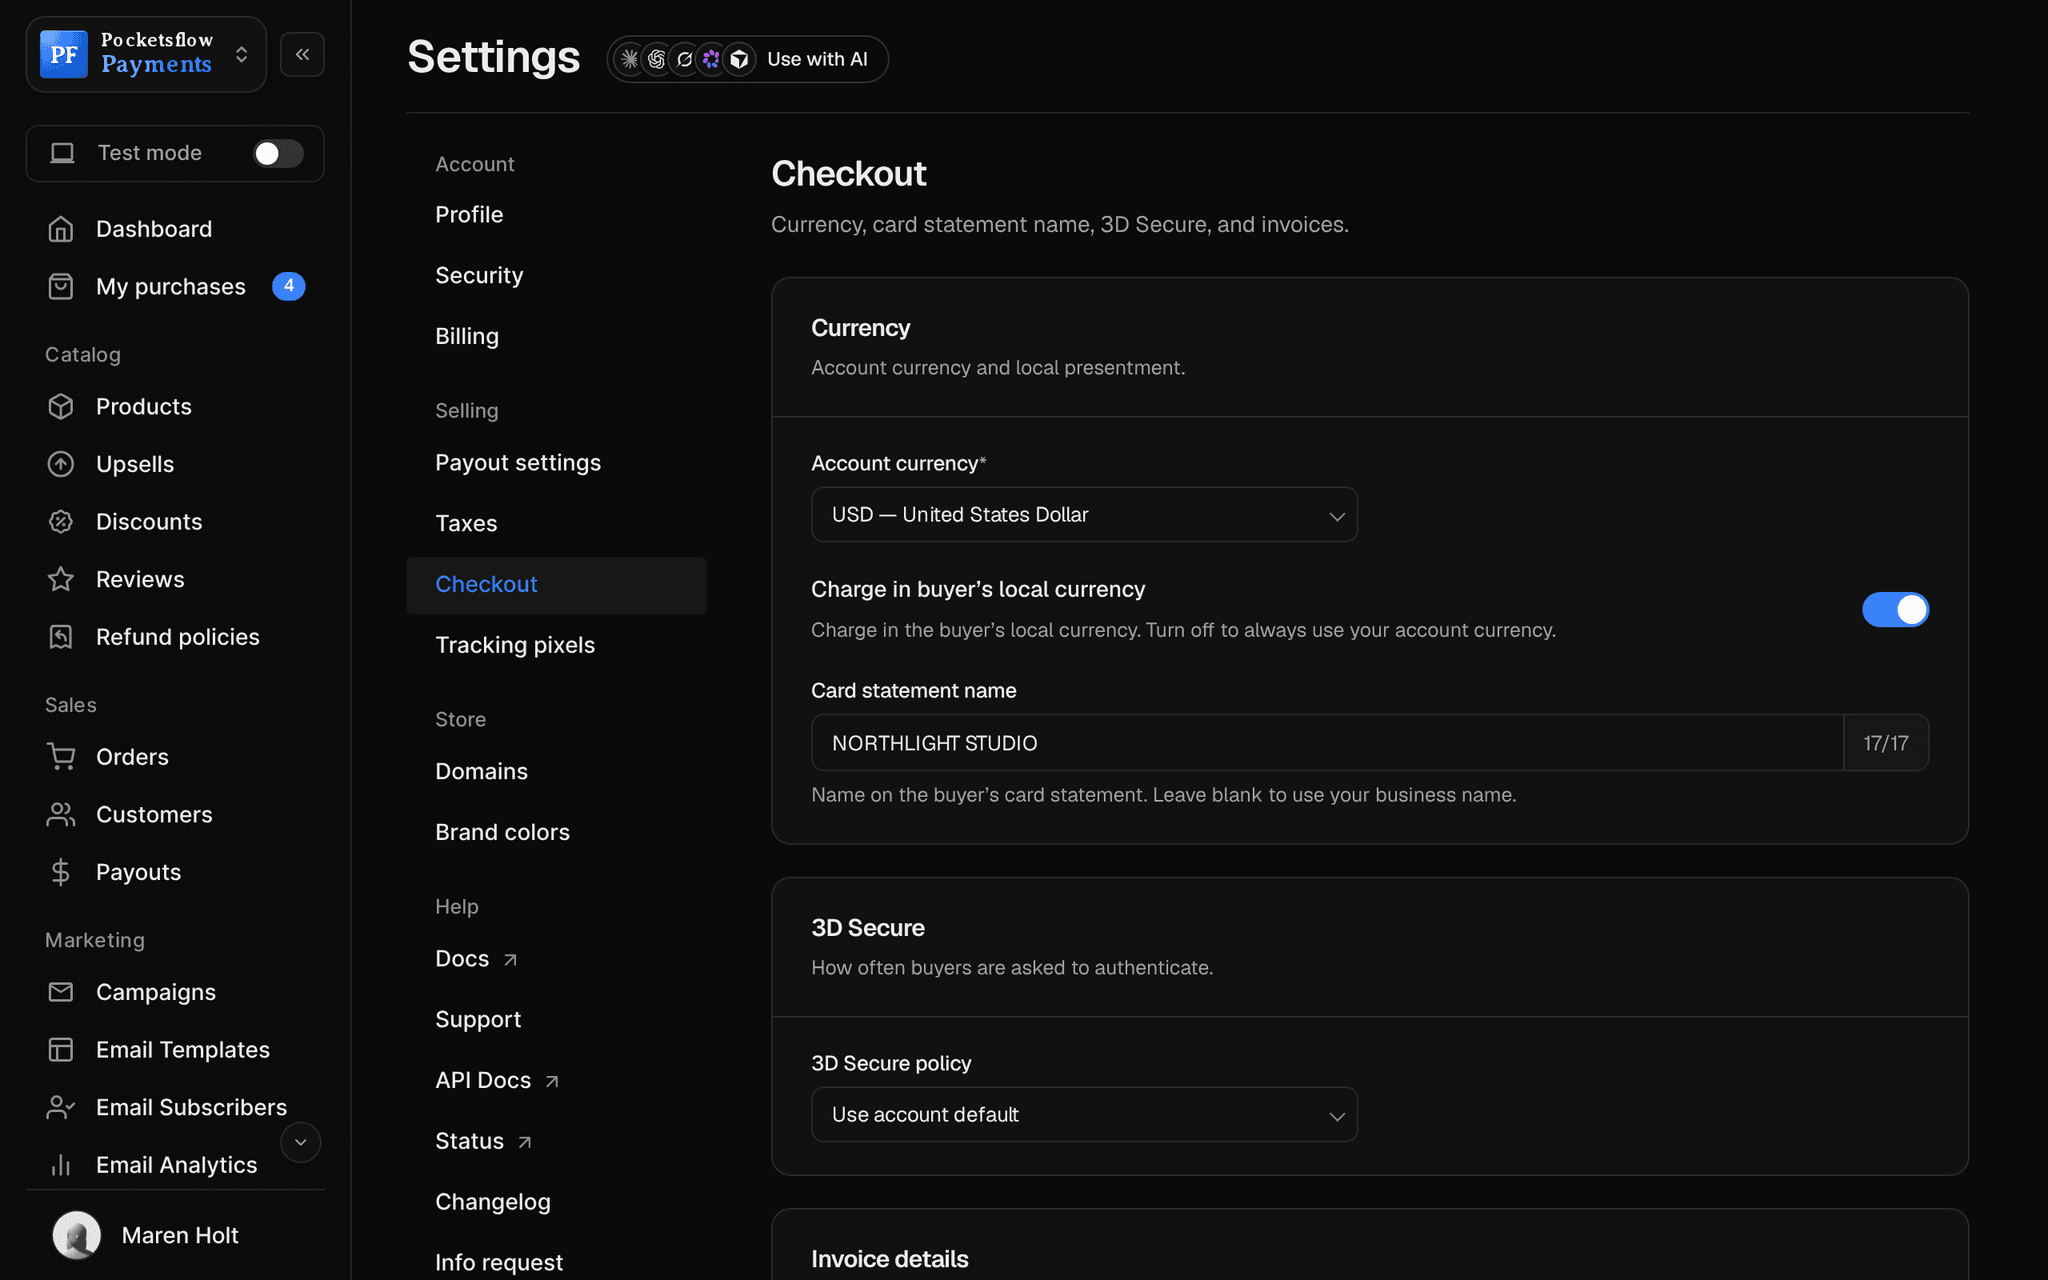This screenshot has height=1280, width=2048.
Task: Click the Discounts badge icon
Action: coord(61,522)
